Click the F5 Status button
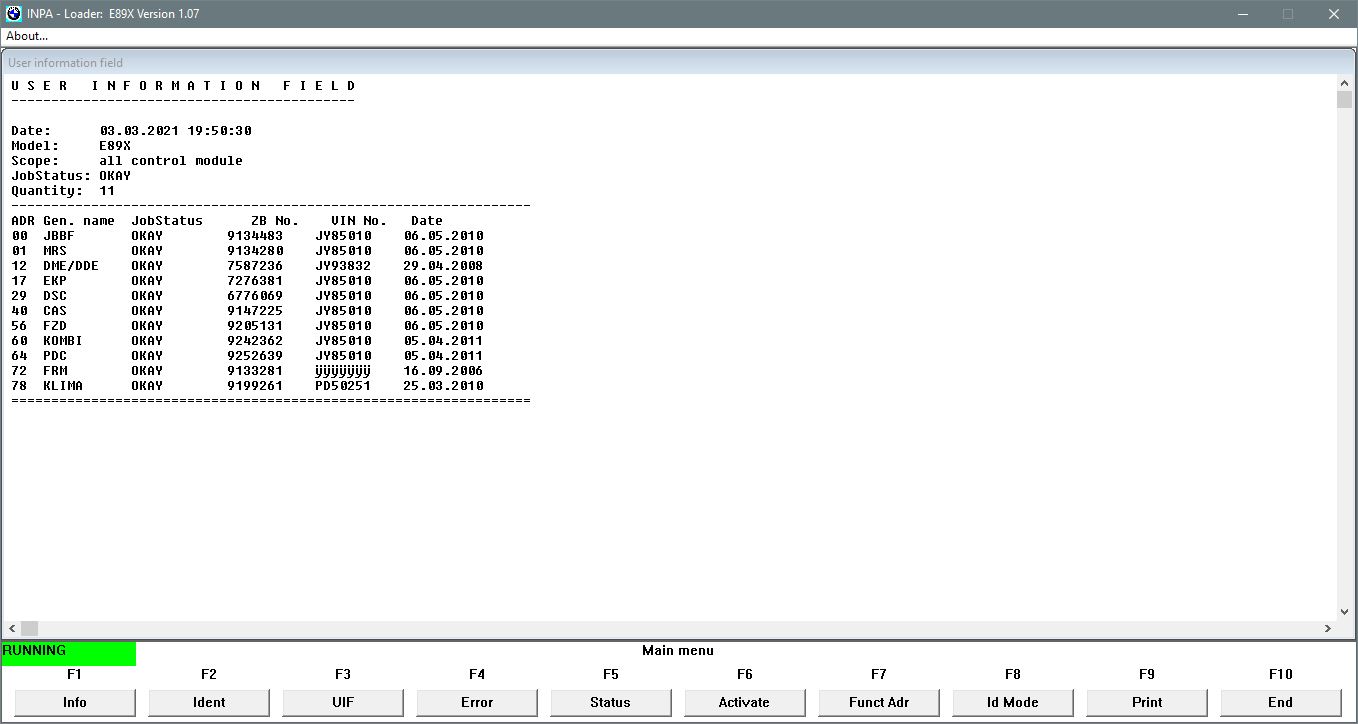The image size is (1358, 724). point(611,702)
